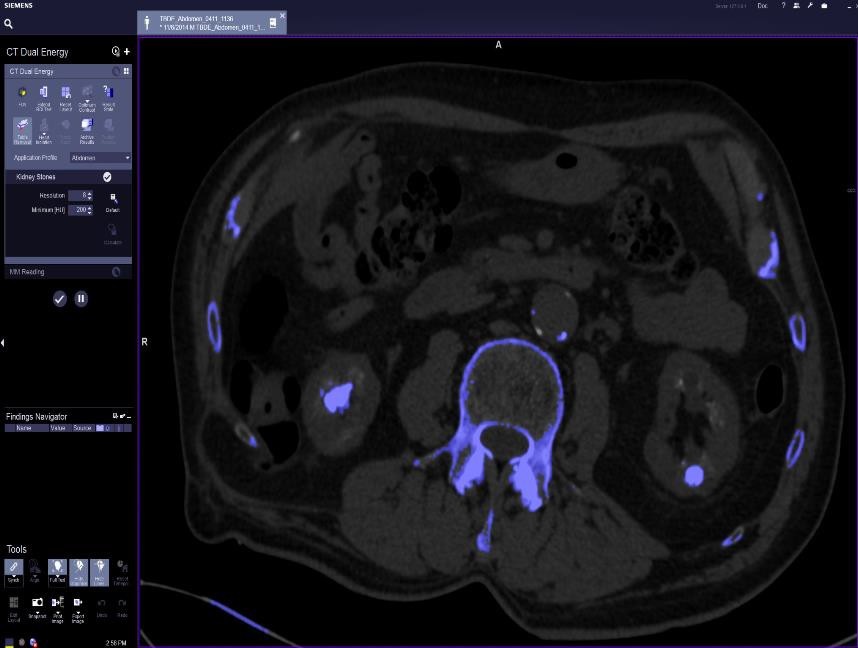Click the Default settings icon
The height and width of the screenshot is (648, 858).
click(x=113, y=199)
